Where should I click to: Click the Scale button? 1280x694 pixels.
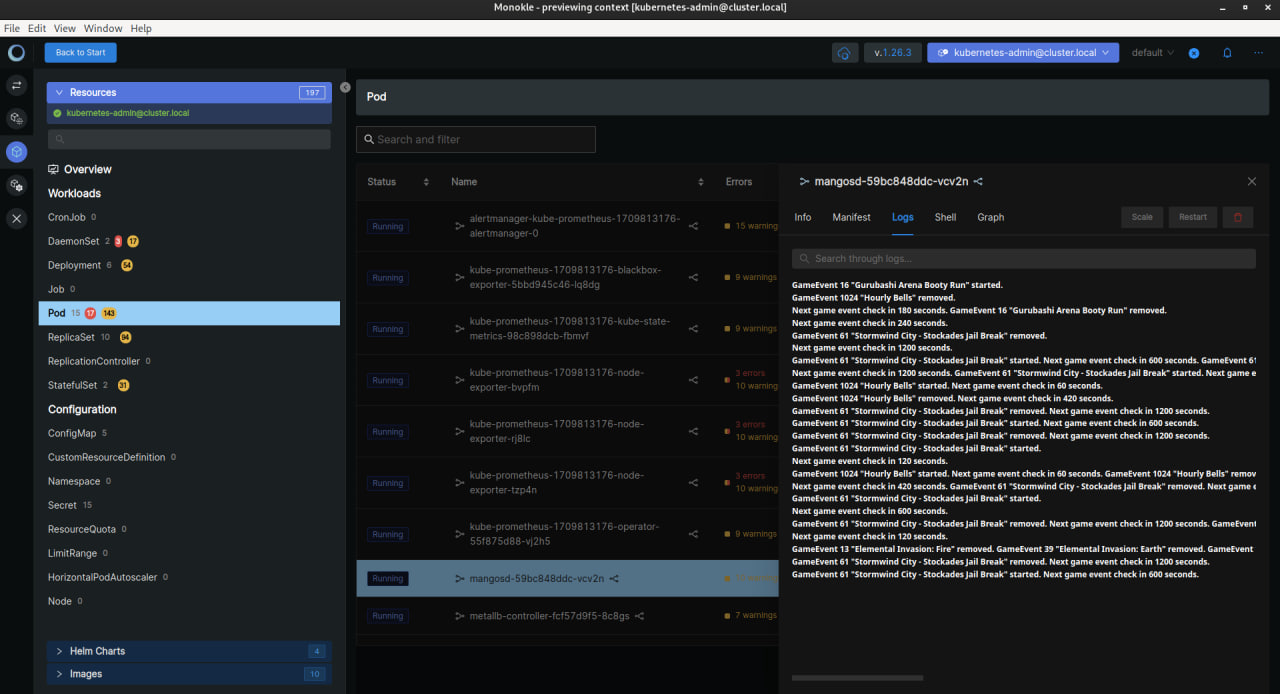(1142, 217)
